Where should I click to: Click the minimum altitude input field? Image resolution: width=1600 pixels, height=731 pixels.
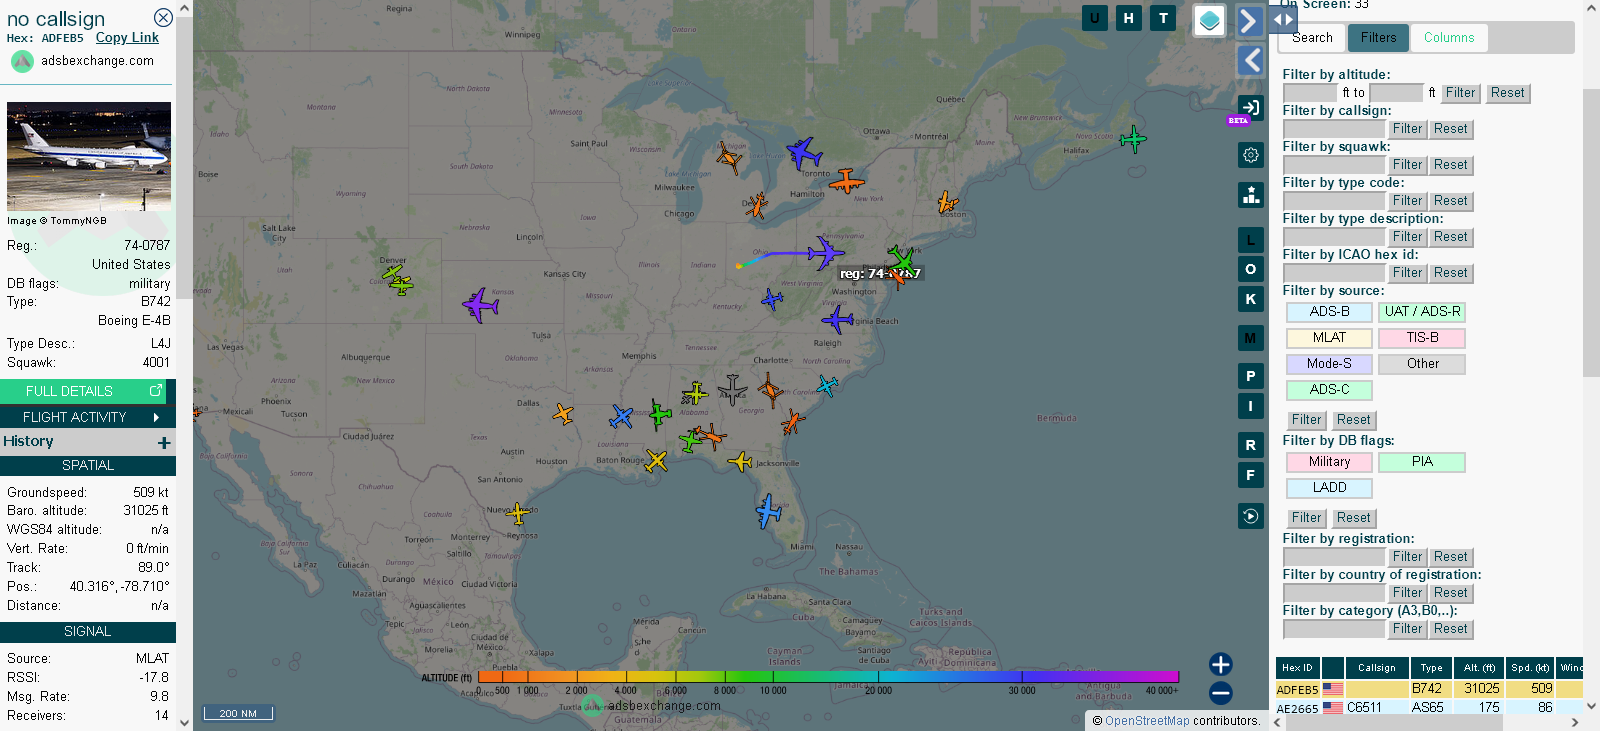pyautogui.click(x=1310, y=93)
